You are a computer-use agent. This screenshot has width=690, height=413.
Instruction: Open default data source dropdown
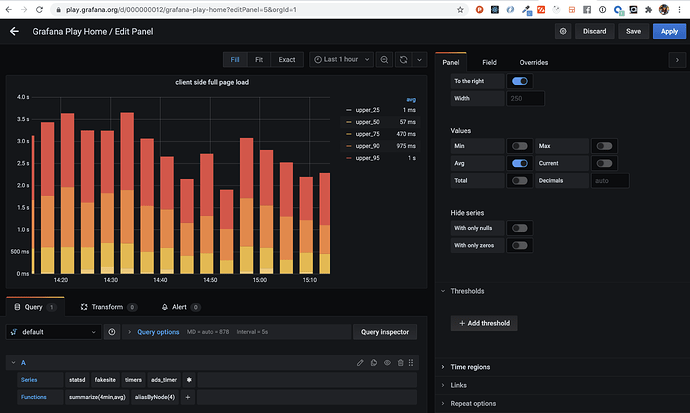pyautogui.click(x=54, y=332)
